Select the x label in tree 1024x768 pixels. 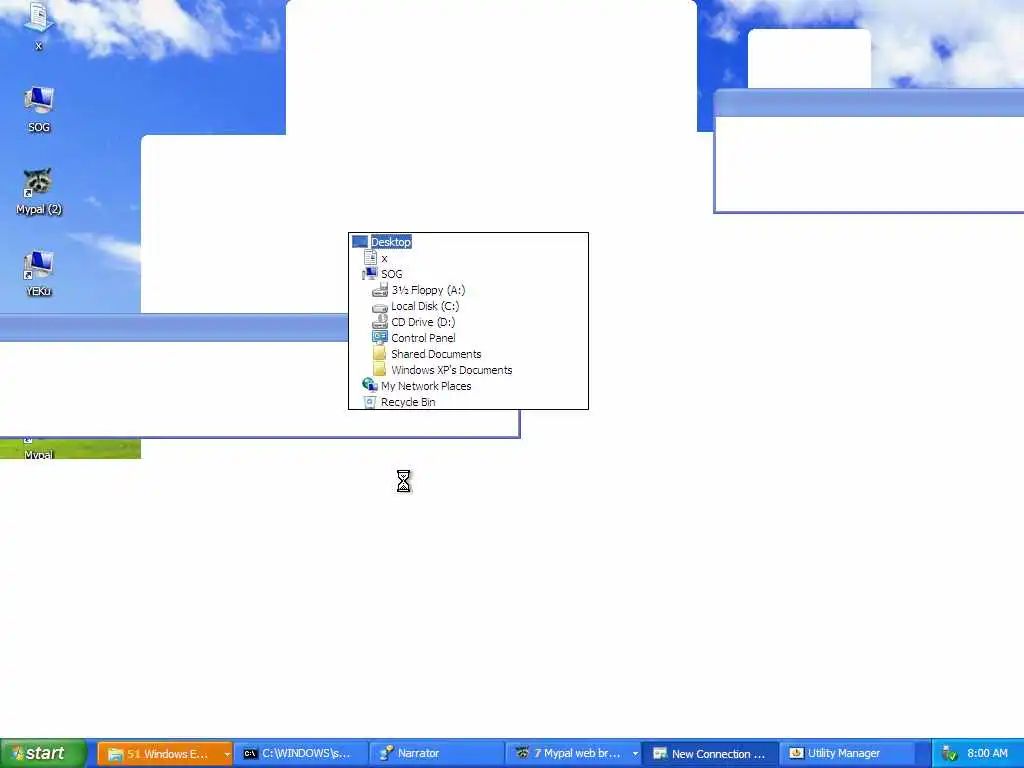pyautogui.click(x=384, y=259)
